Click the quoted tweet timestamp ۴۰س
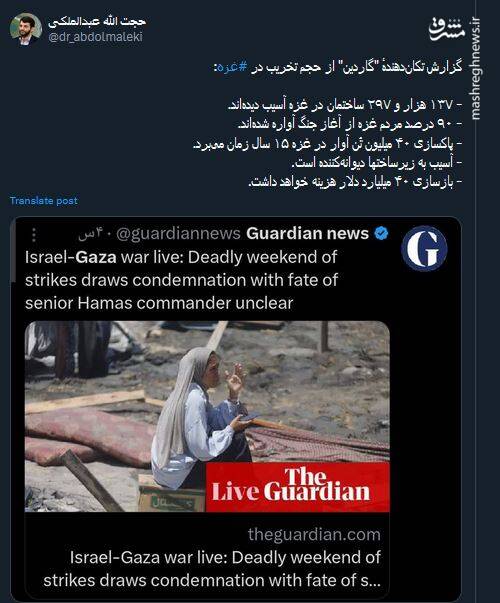The image size is (500, 603). (94, 234)
